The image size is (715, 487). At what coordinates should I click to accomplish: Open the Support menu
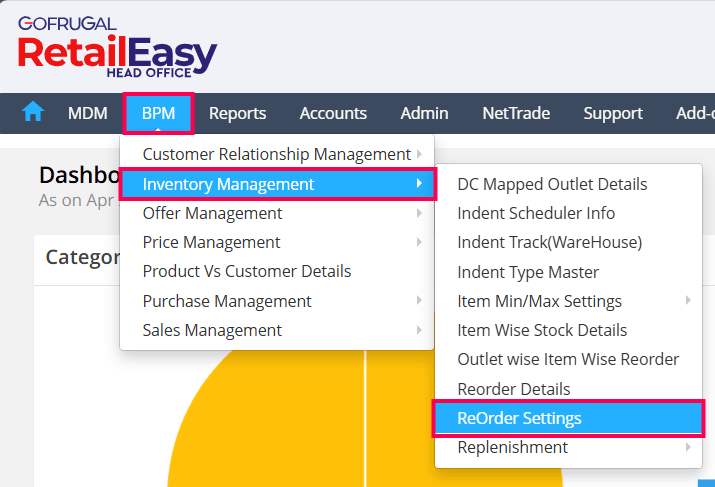[613, 113]
